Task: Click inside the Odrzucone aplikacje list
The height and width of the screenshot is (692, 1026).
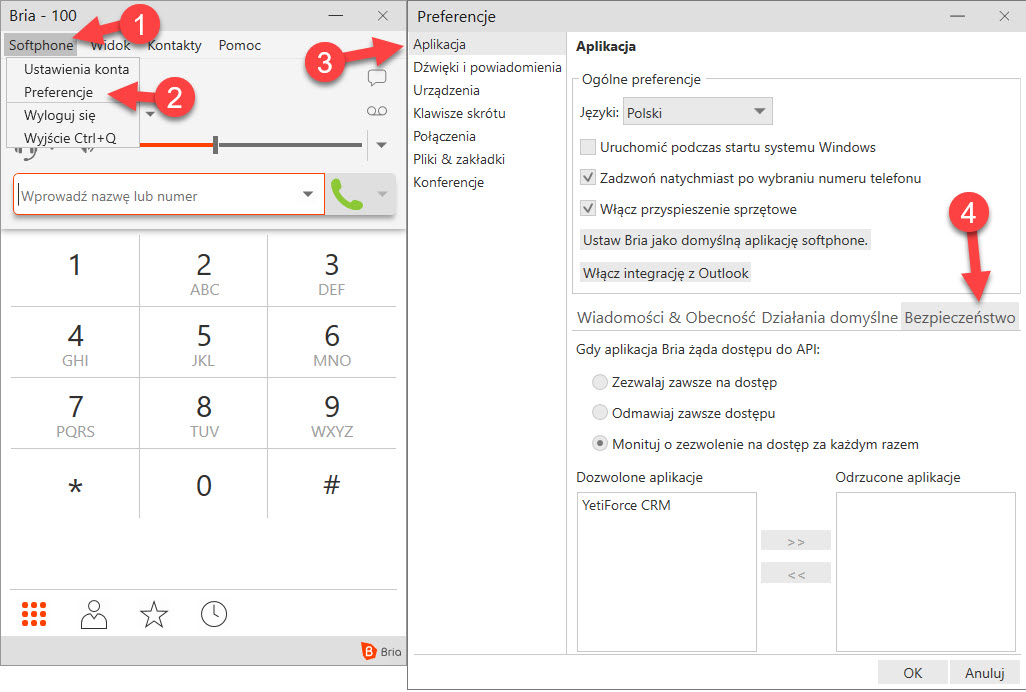Action: (925, 572)
